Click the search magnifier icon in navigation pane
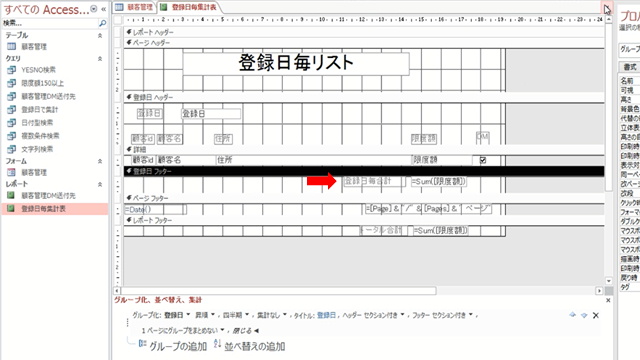Viewport: 640px width, 360px height. (102, 23)
